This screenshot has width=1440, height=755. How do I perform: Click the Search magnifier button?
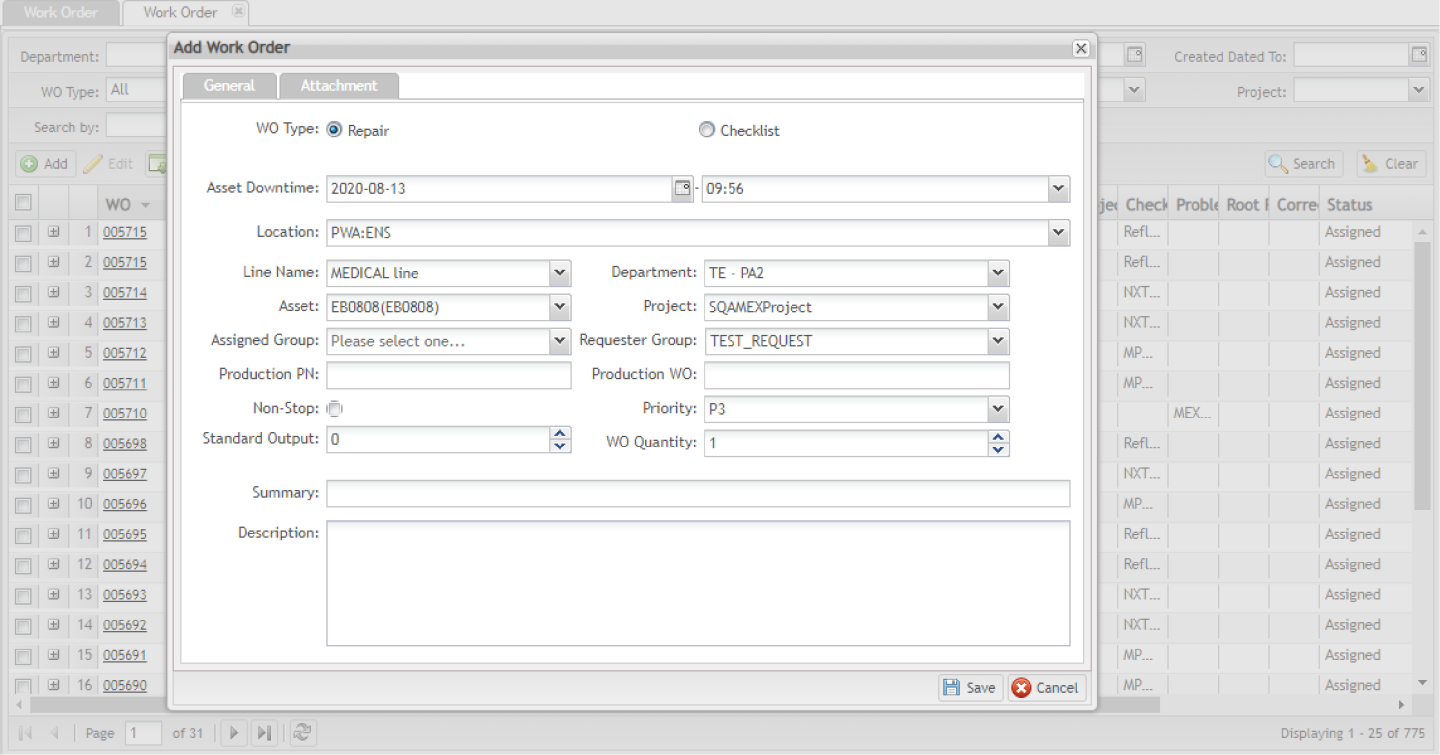click(1303, 164)
